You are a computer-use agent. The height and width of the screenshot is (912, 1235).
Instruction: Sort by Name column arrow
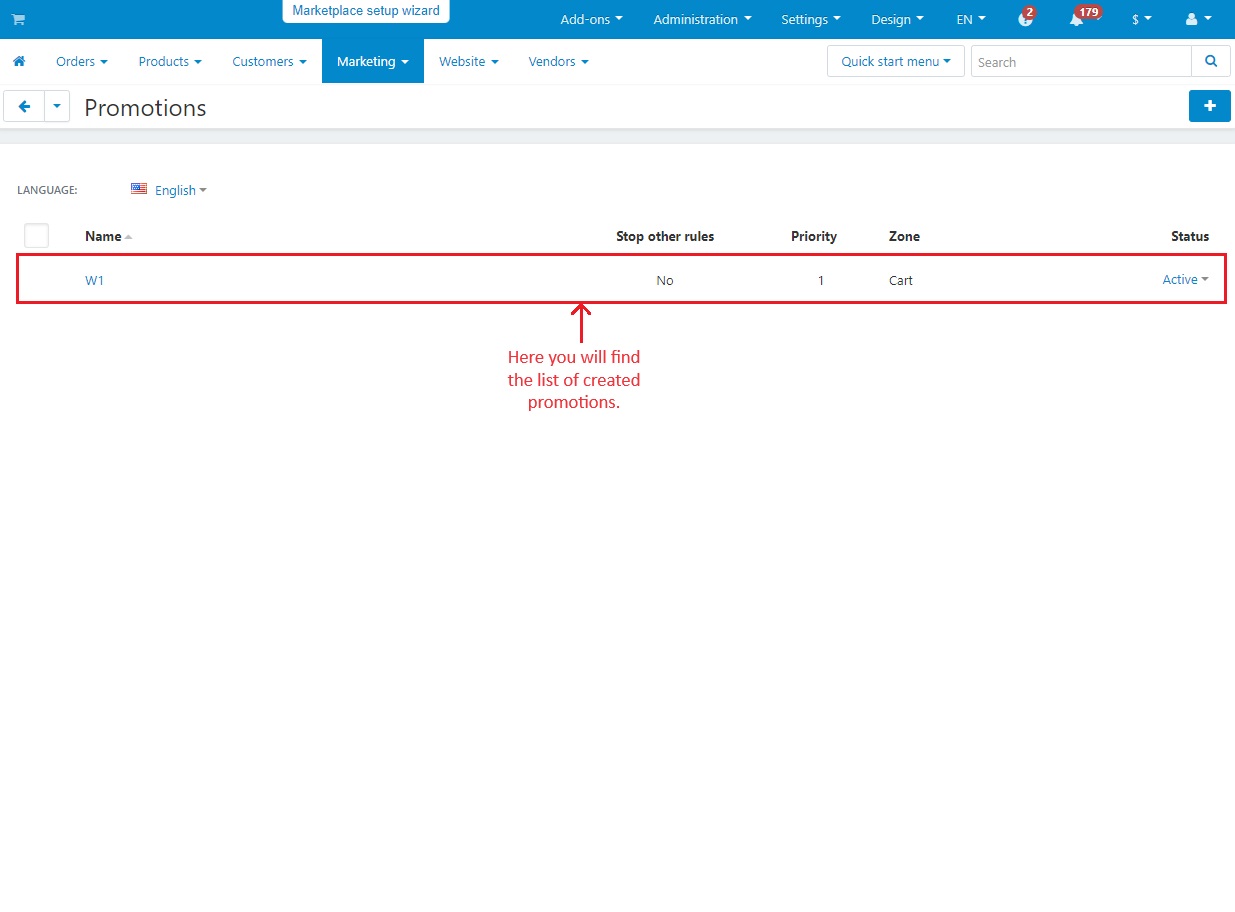(128, 237)
